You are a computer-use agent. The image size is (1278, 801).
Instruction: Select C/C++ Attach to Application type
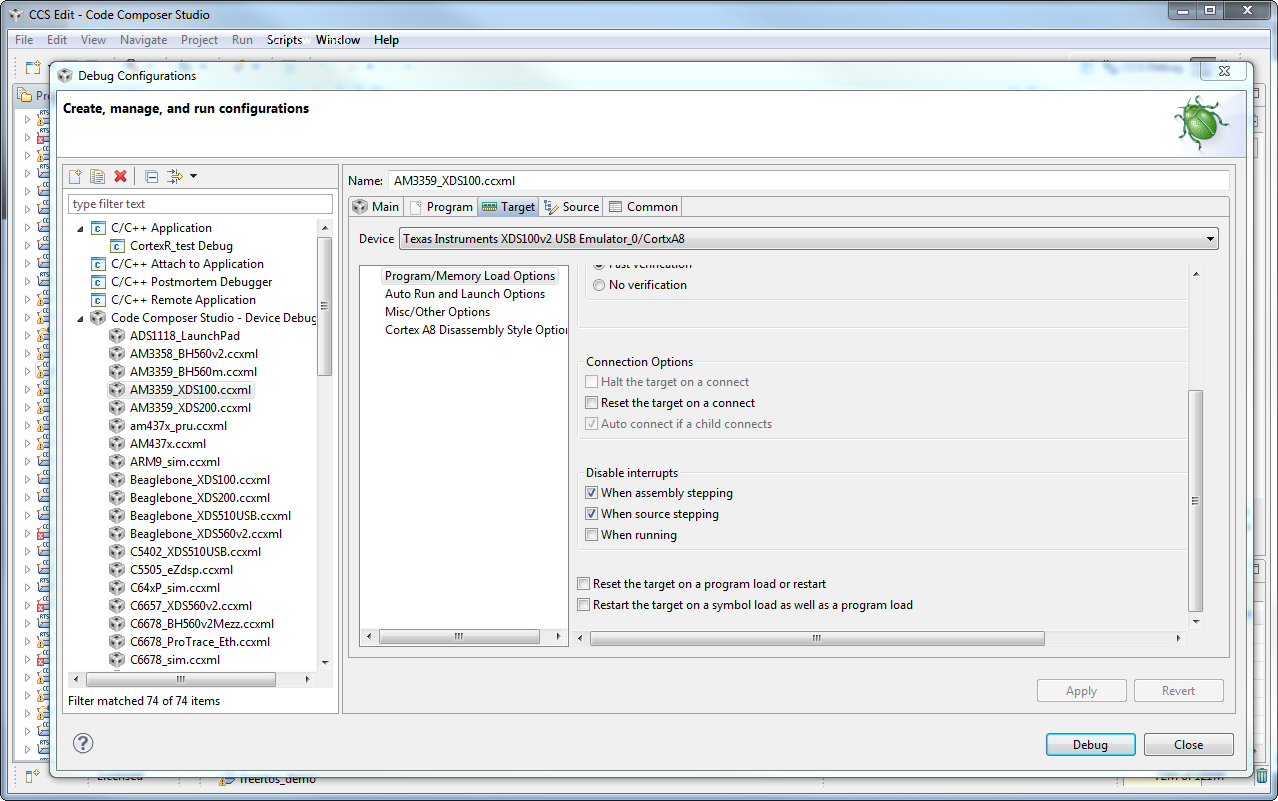(188, 264)
